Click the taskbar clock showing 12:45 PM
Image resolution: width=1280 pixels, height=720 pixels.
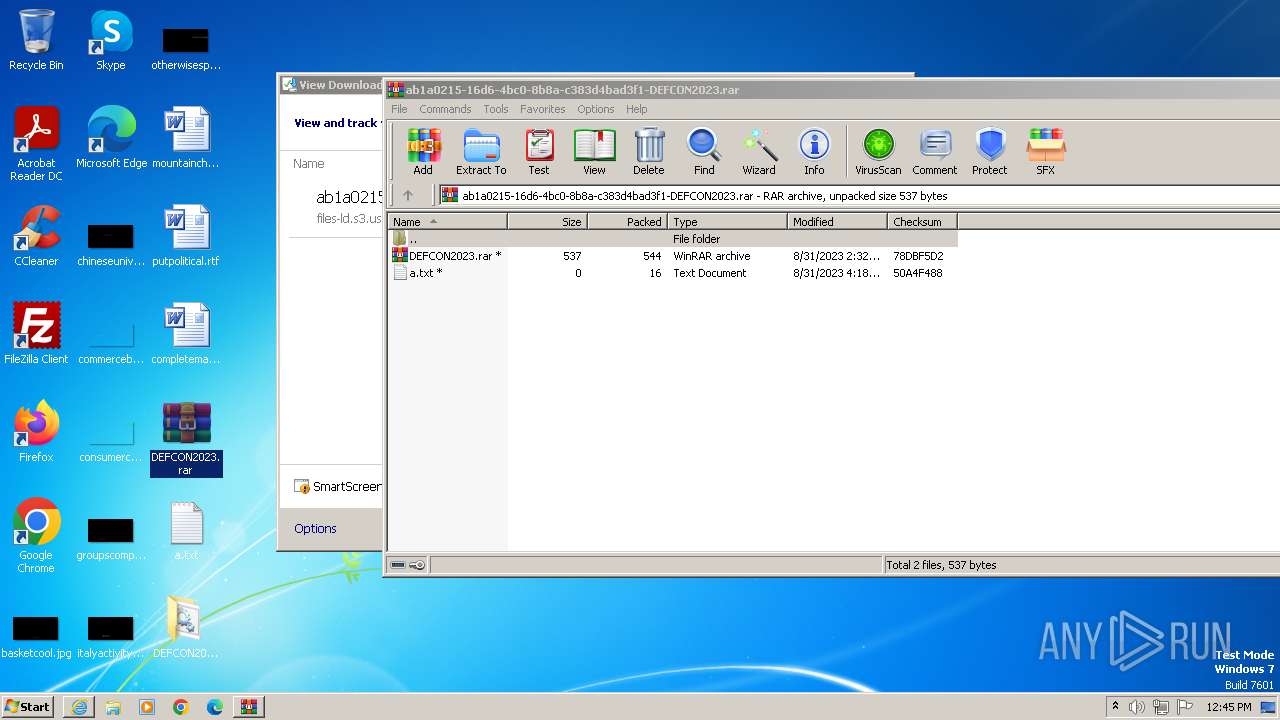pyautogui.click(x=1229, y=707)
